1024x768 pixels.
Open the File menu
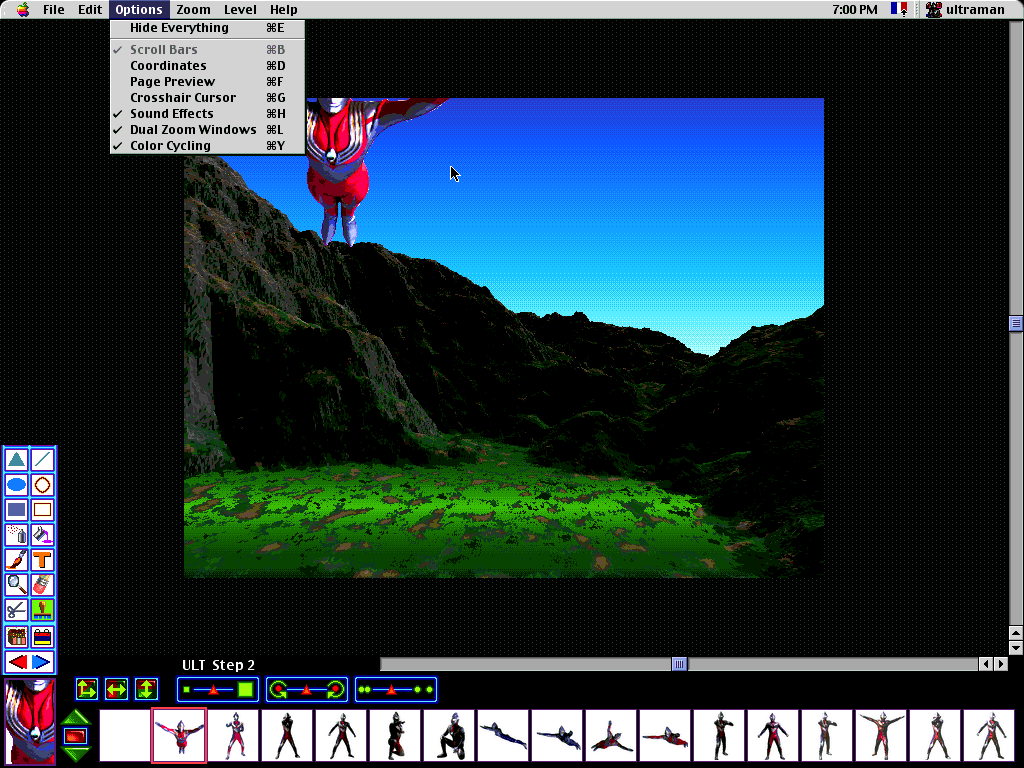pyautogui.click(x=54, y=9)
